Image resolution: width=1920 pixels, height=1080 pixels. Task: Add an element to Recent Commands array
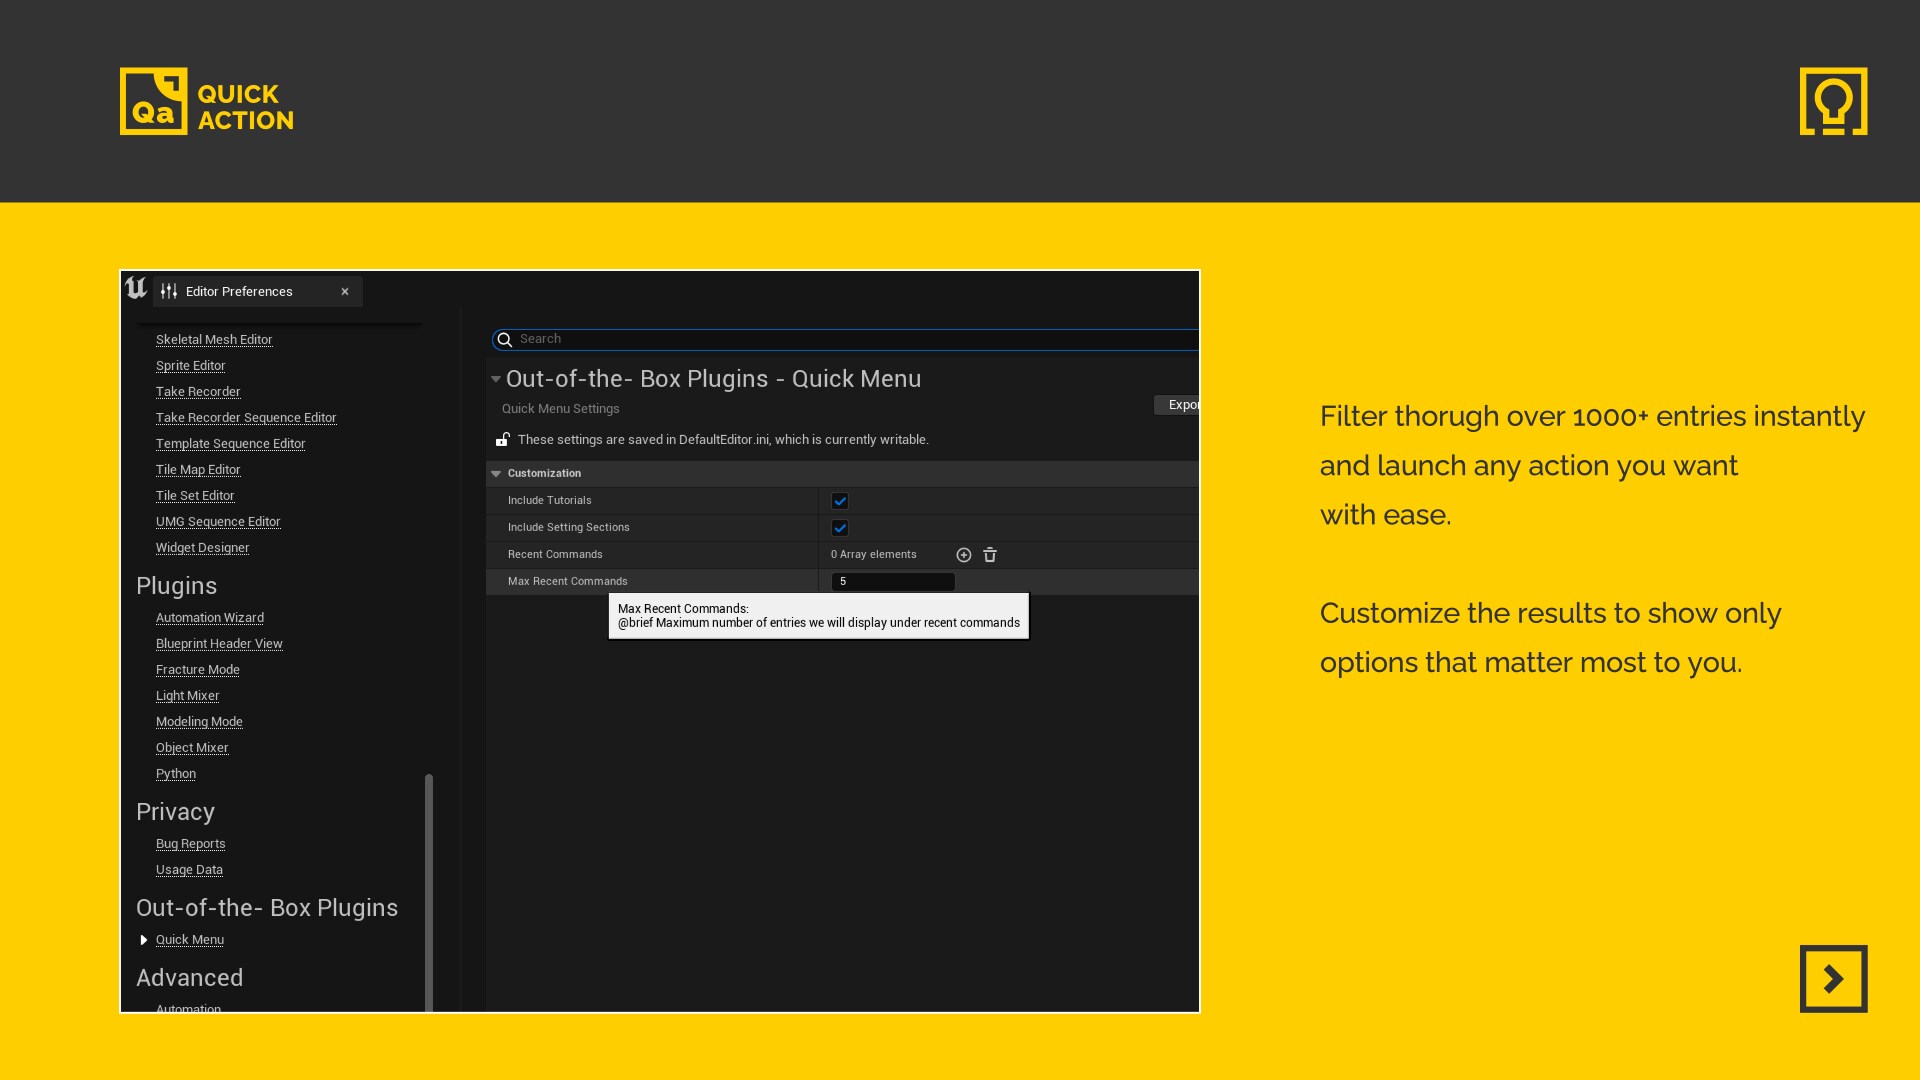pyautogui.click(x=963, y=555)
